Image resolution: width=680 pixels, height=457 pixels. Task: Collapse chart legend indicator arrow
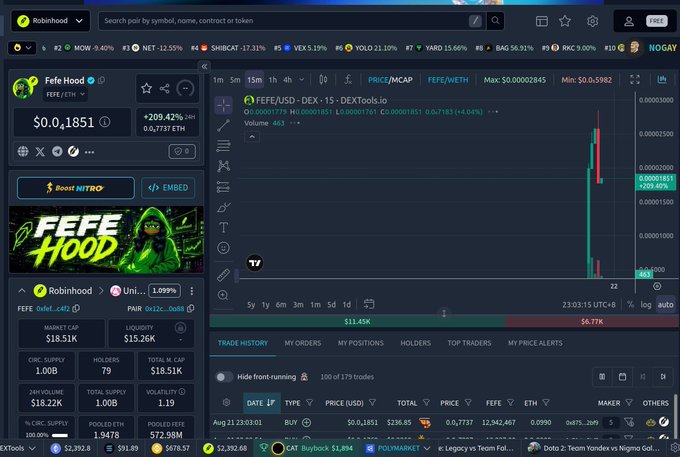(252, 137)
